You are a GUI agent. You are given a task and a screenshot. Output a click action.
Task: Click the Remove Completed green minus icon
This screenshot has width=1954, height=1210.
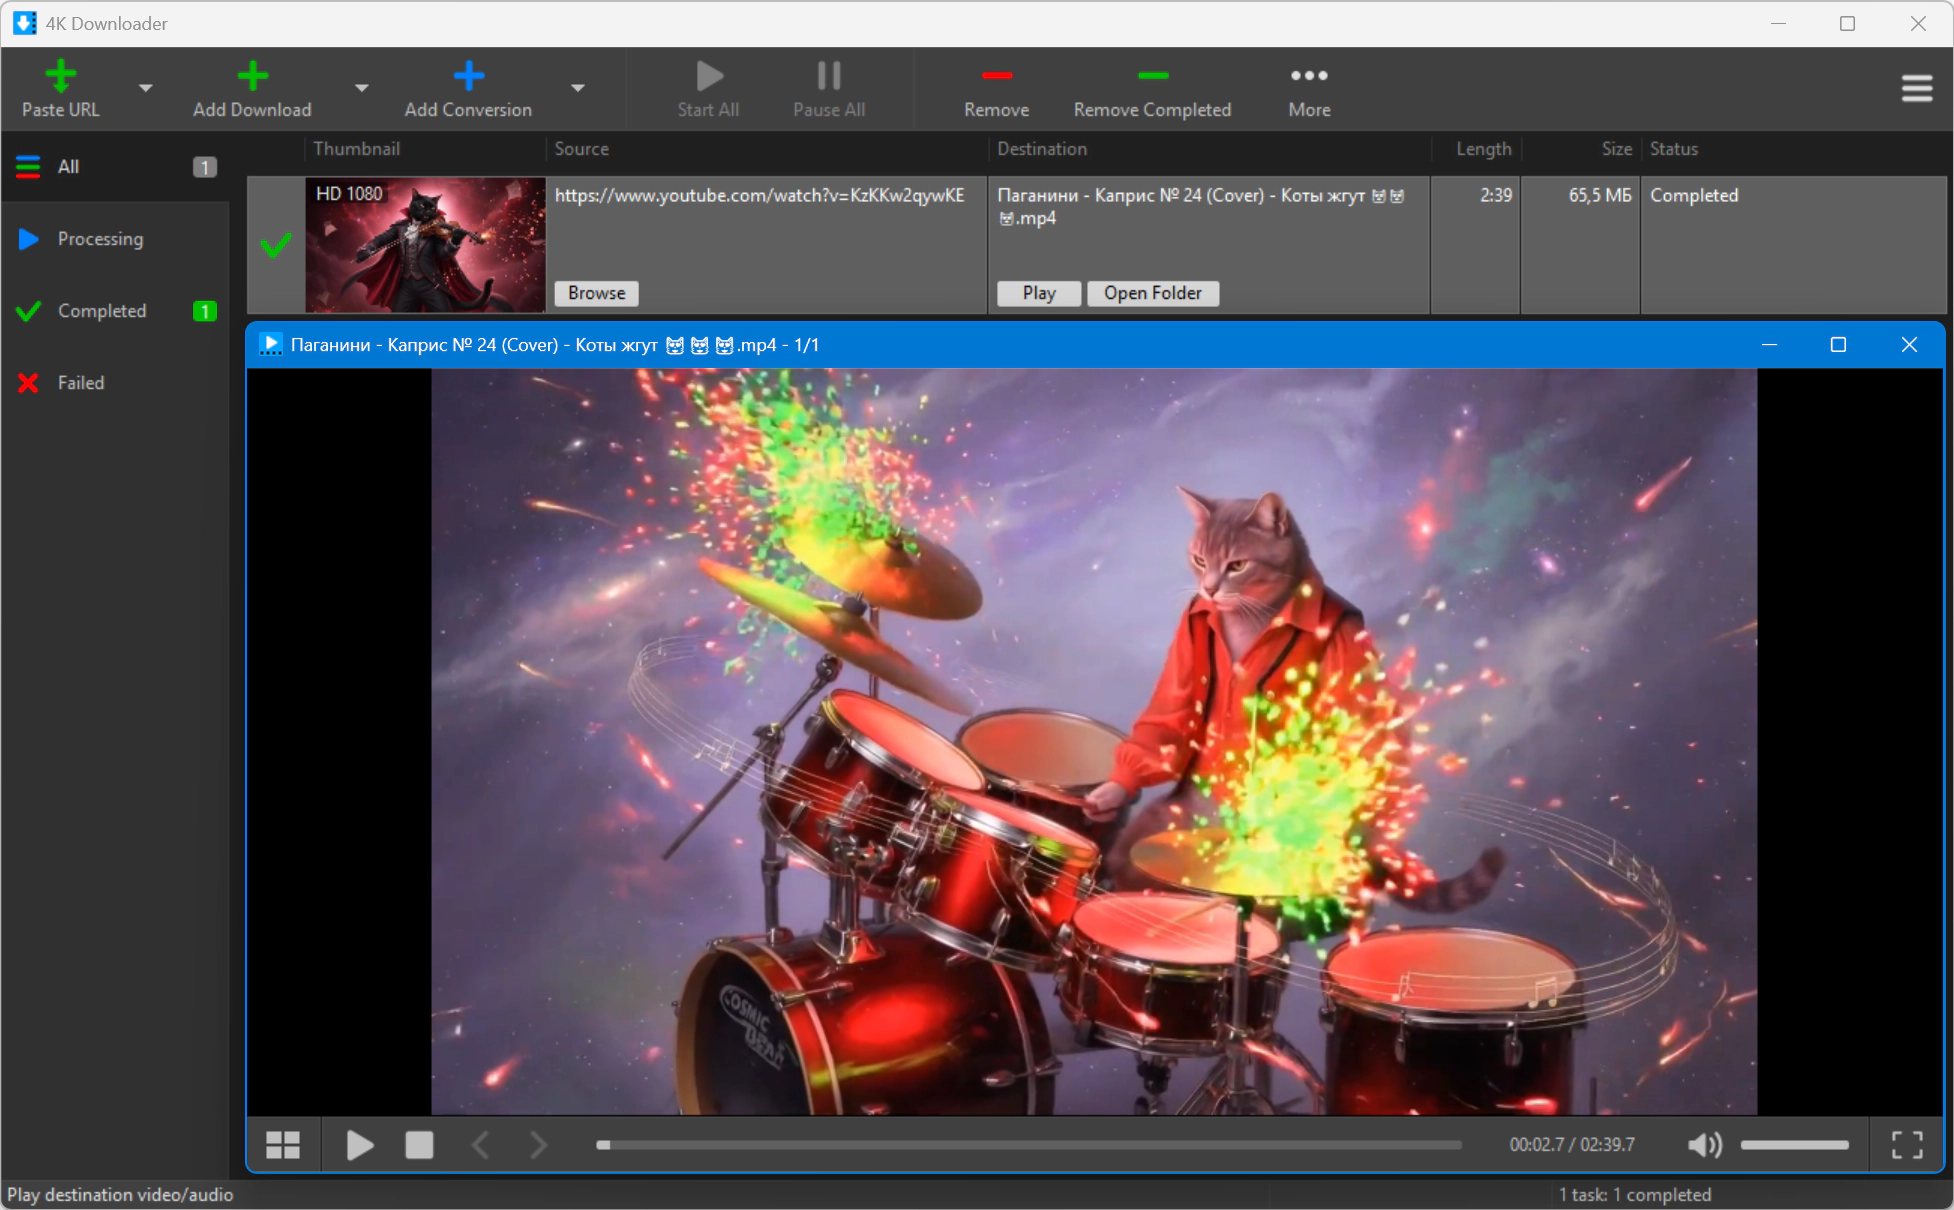[x=1152, y=76]
